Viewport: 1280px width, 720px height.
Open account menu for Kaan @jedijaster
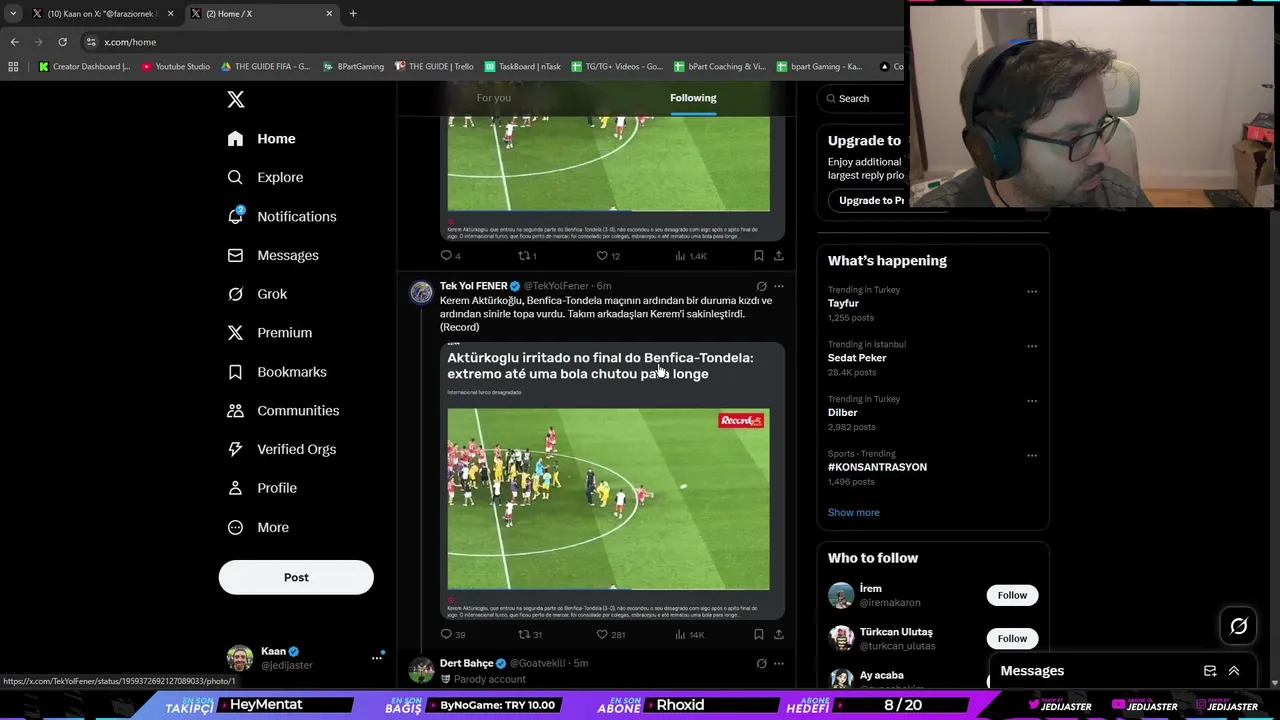point(377,657)
